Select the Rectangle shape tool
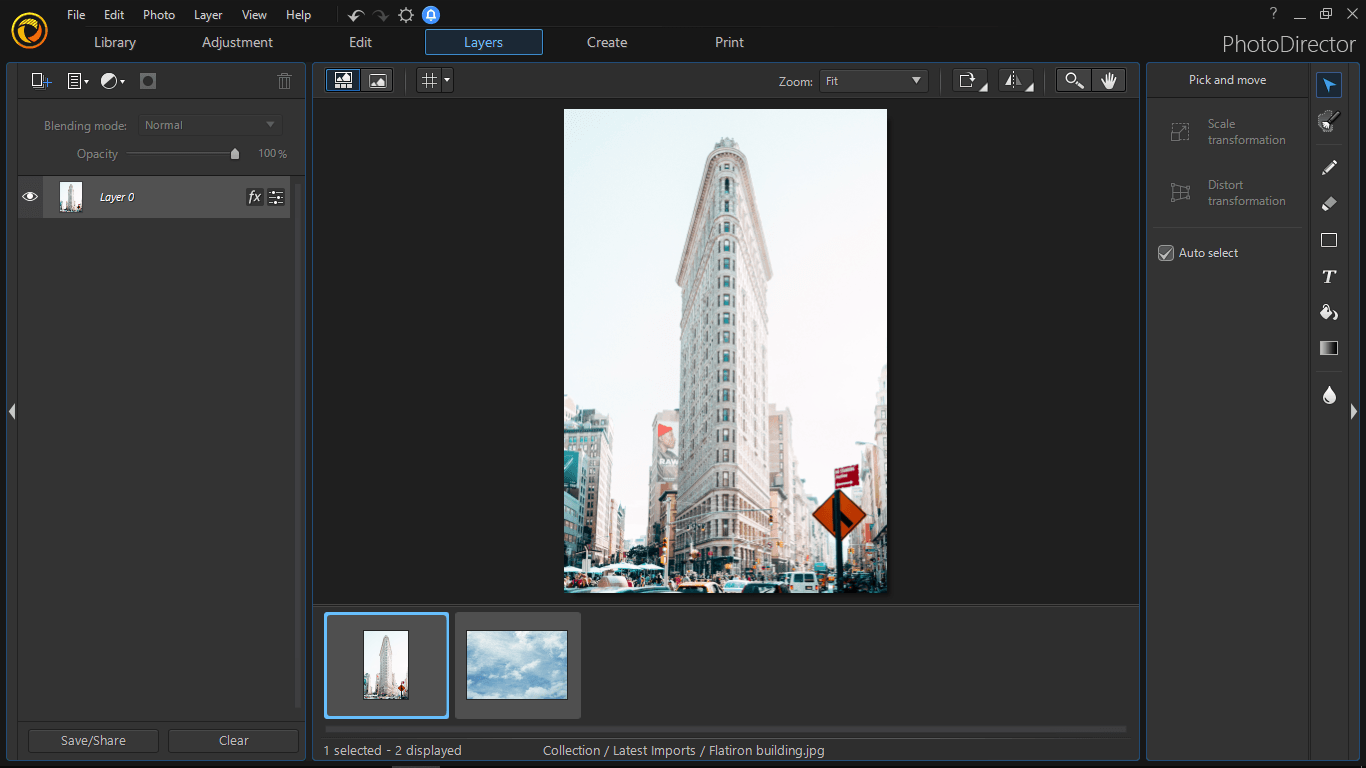Viewport: 1366px width, 768px height. click(x=1328, y=240)
